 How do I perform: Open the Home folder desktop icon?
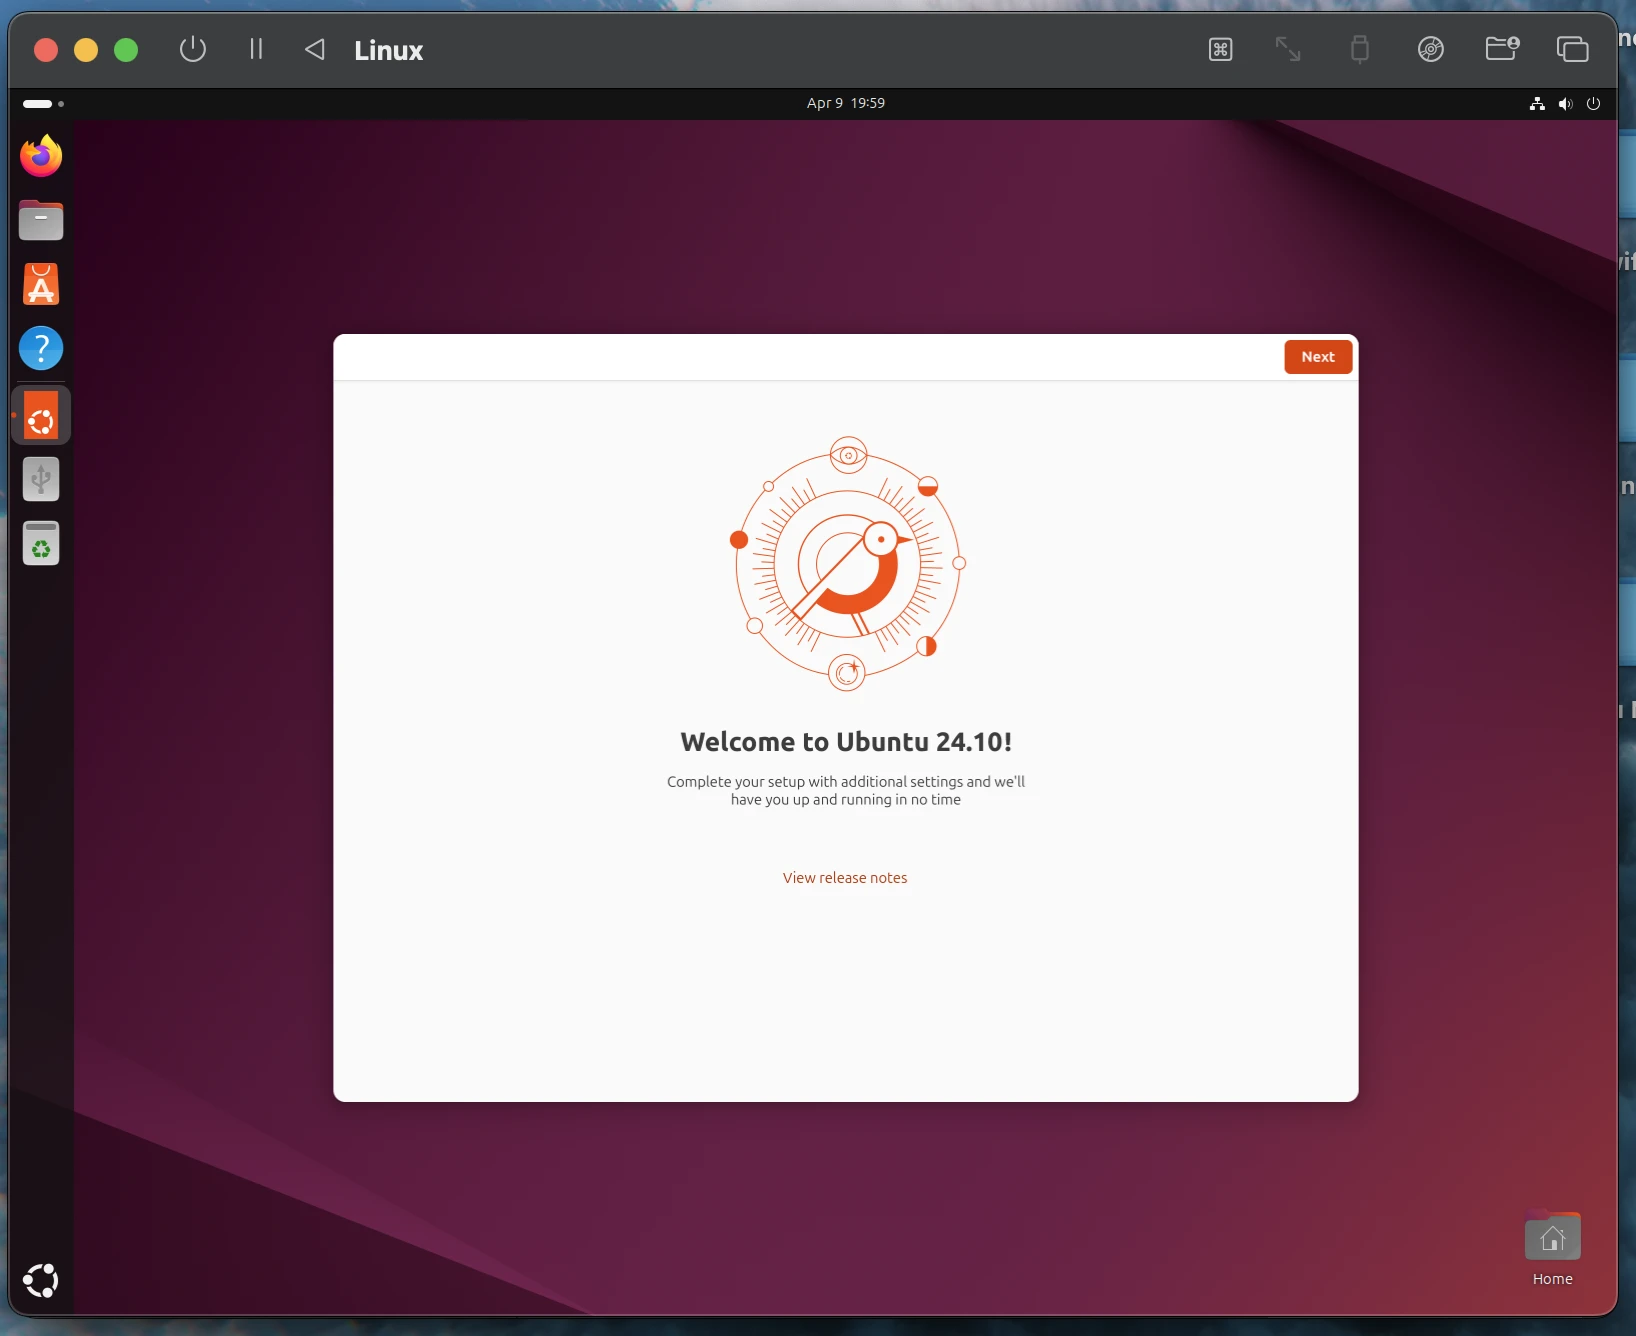[1552, 1250]
